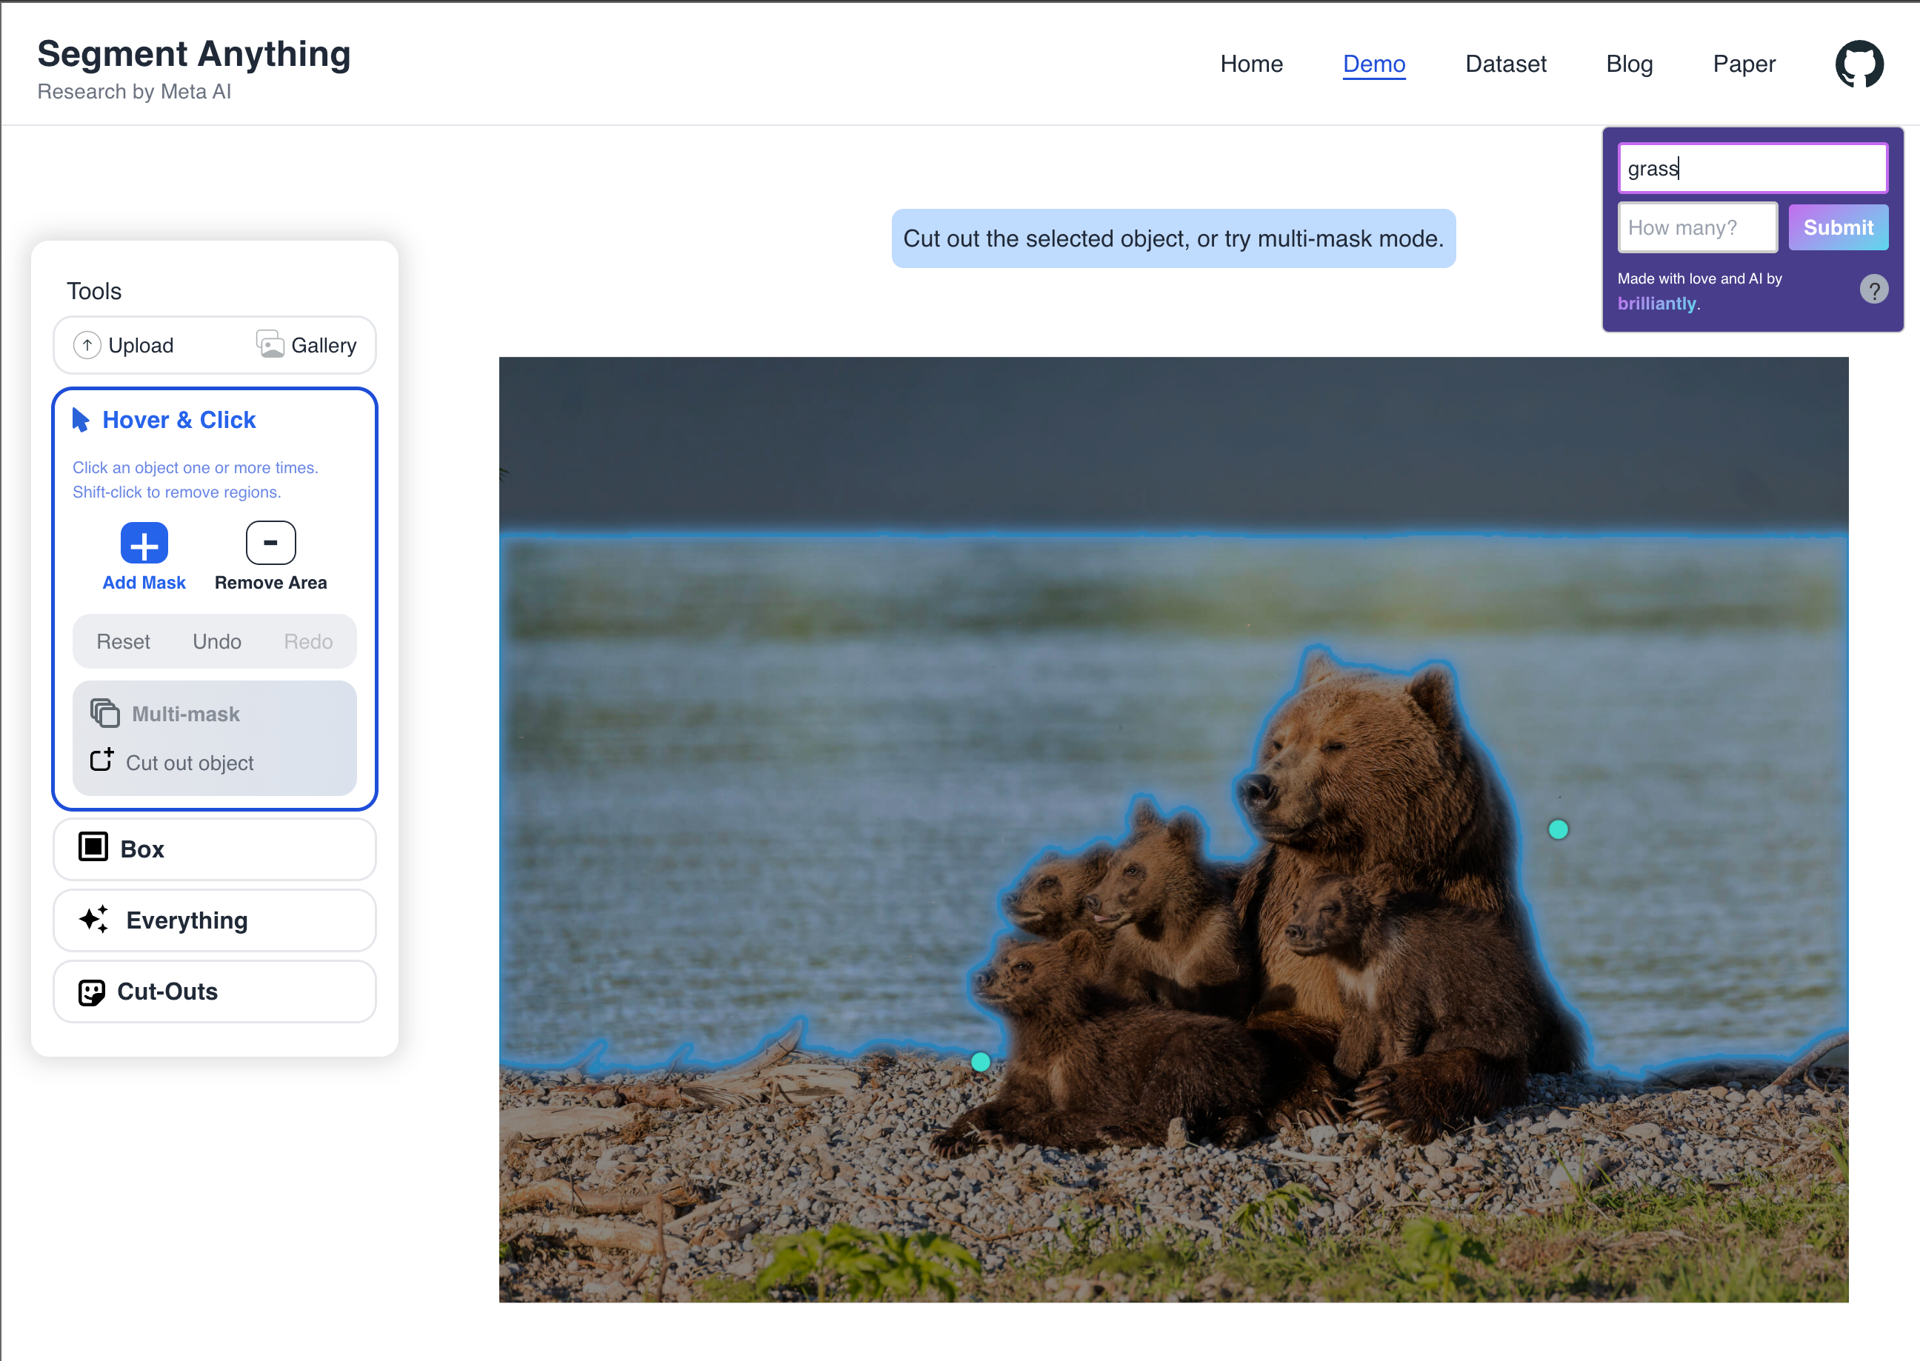Click the Cut-Outs sticker icon

tap(92, 992)
